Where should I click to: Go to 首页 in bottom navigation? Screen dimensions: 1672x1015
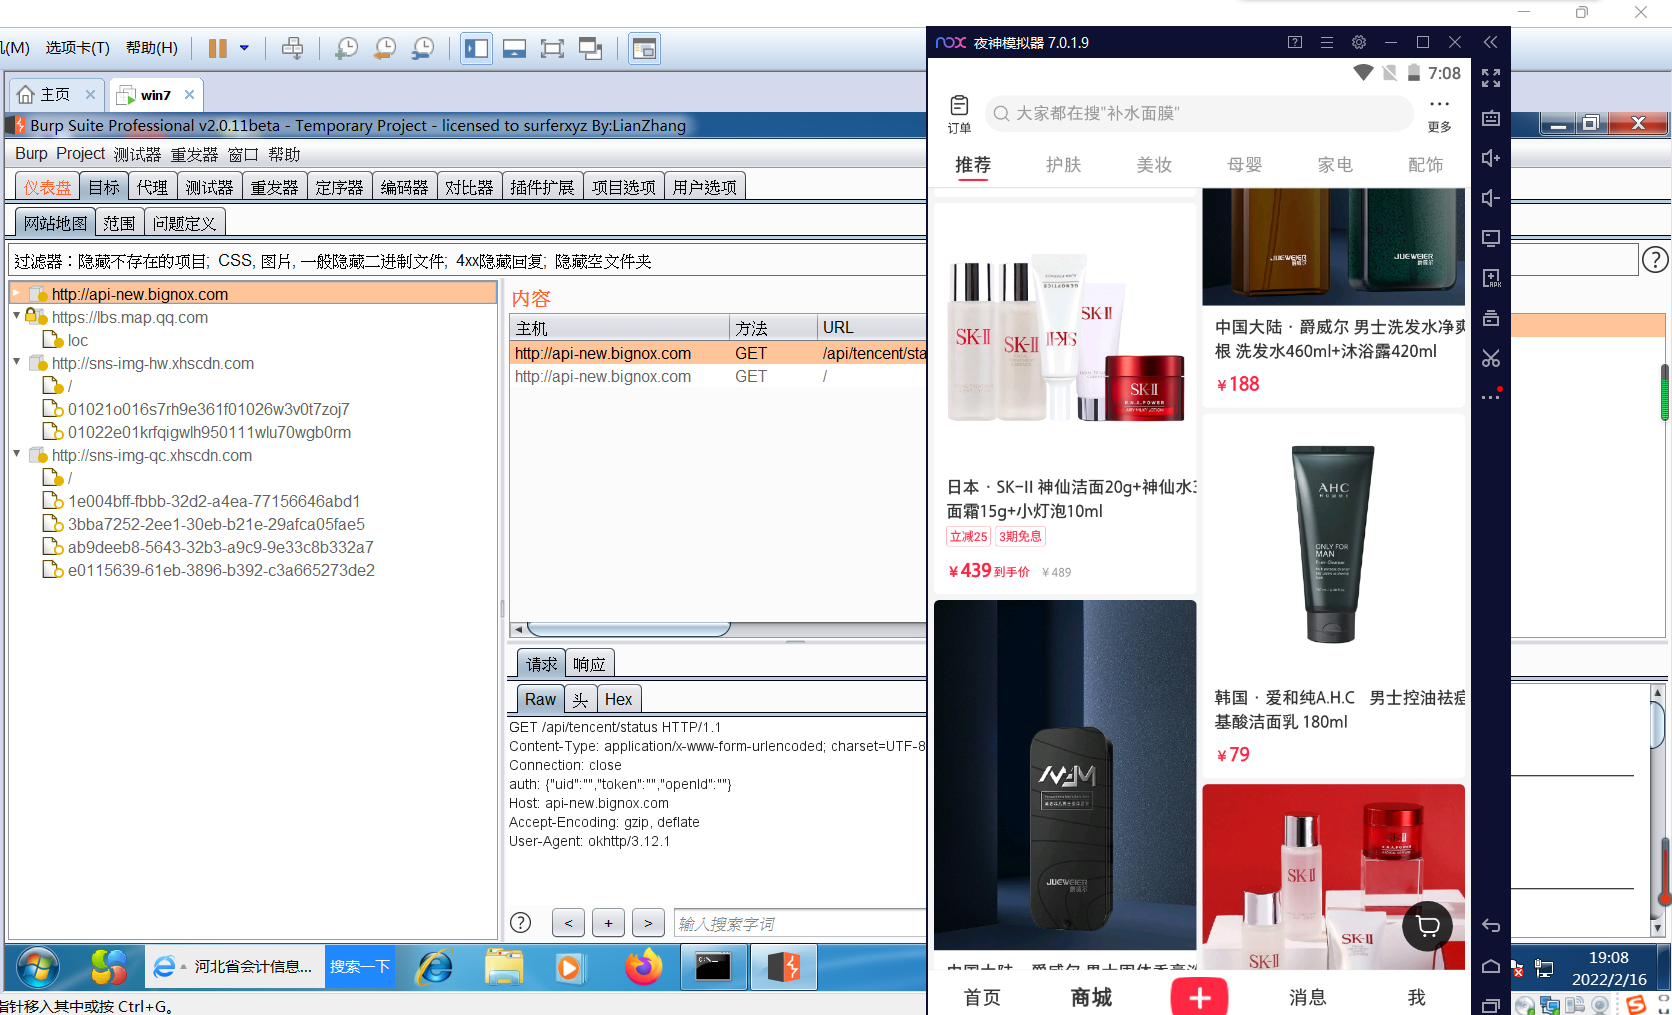point(982,997)
